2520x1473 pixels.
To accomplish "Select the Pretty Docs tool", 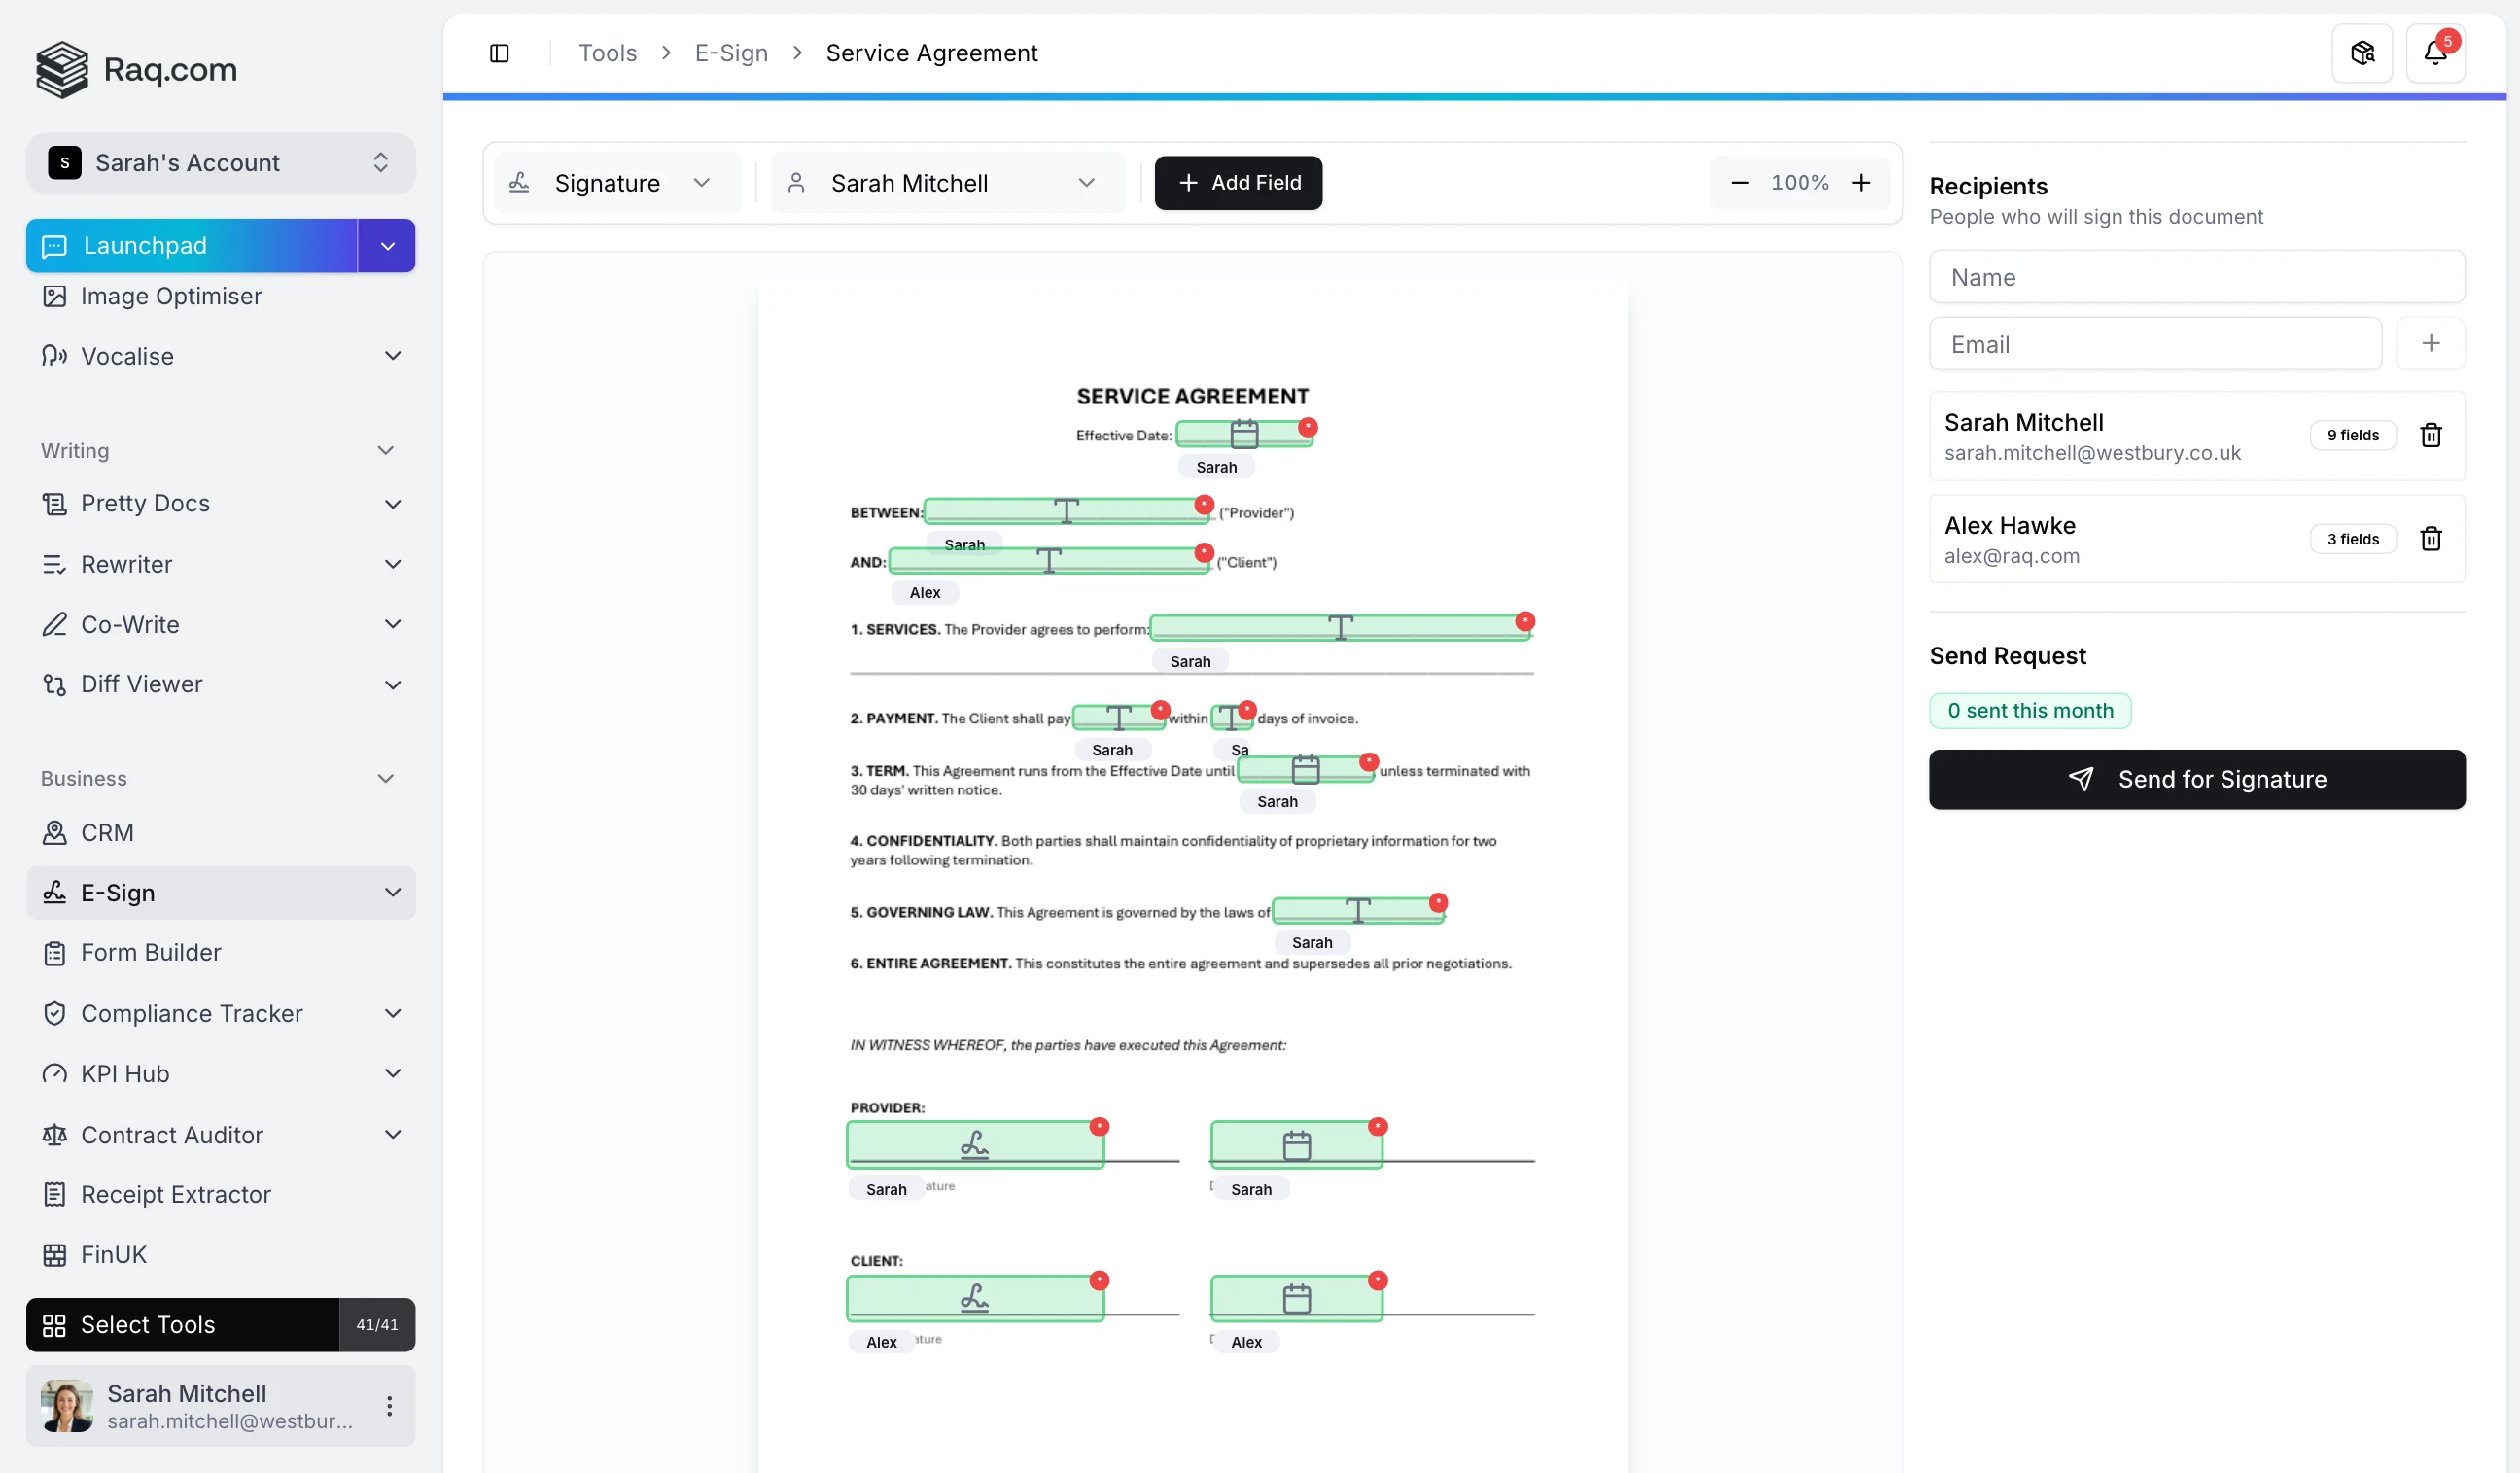I will coord(146,503).
